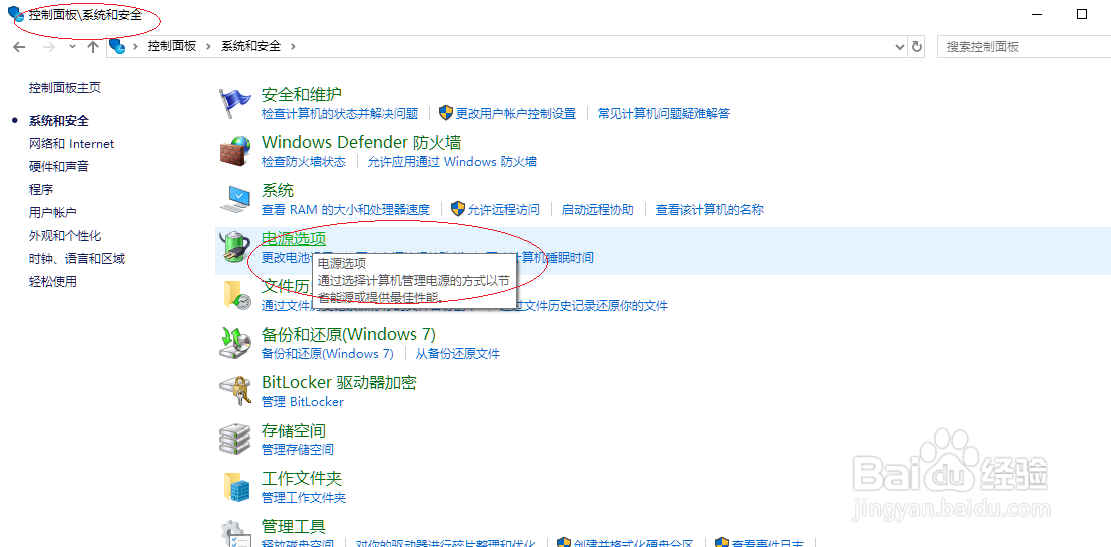Click 允许应用通过 Windows 防火墙 link

452,162
